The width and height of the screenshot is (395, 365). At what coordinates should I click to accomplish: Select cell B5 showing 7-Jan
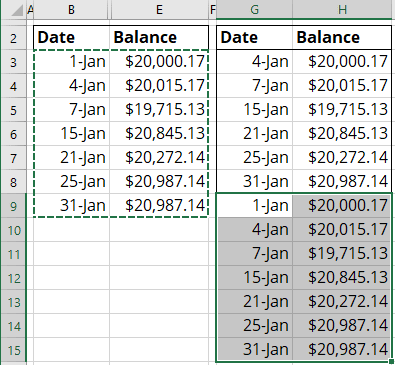pyautogui.click(x=72, y=110)
